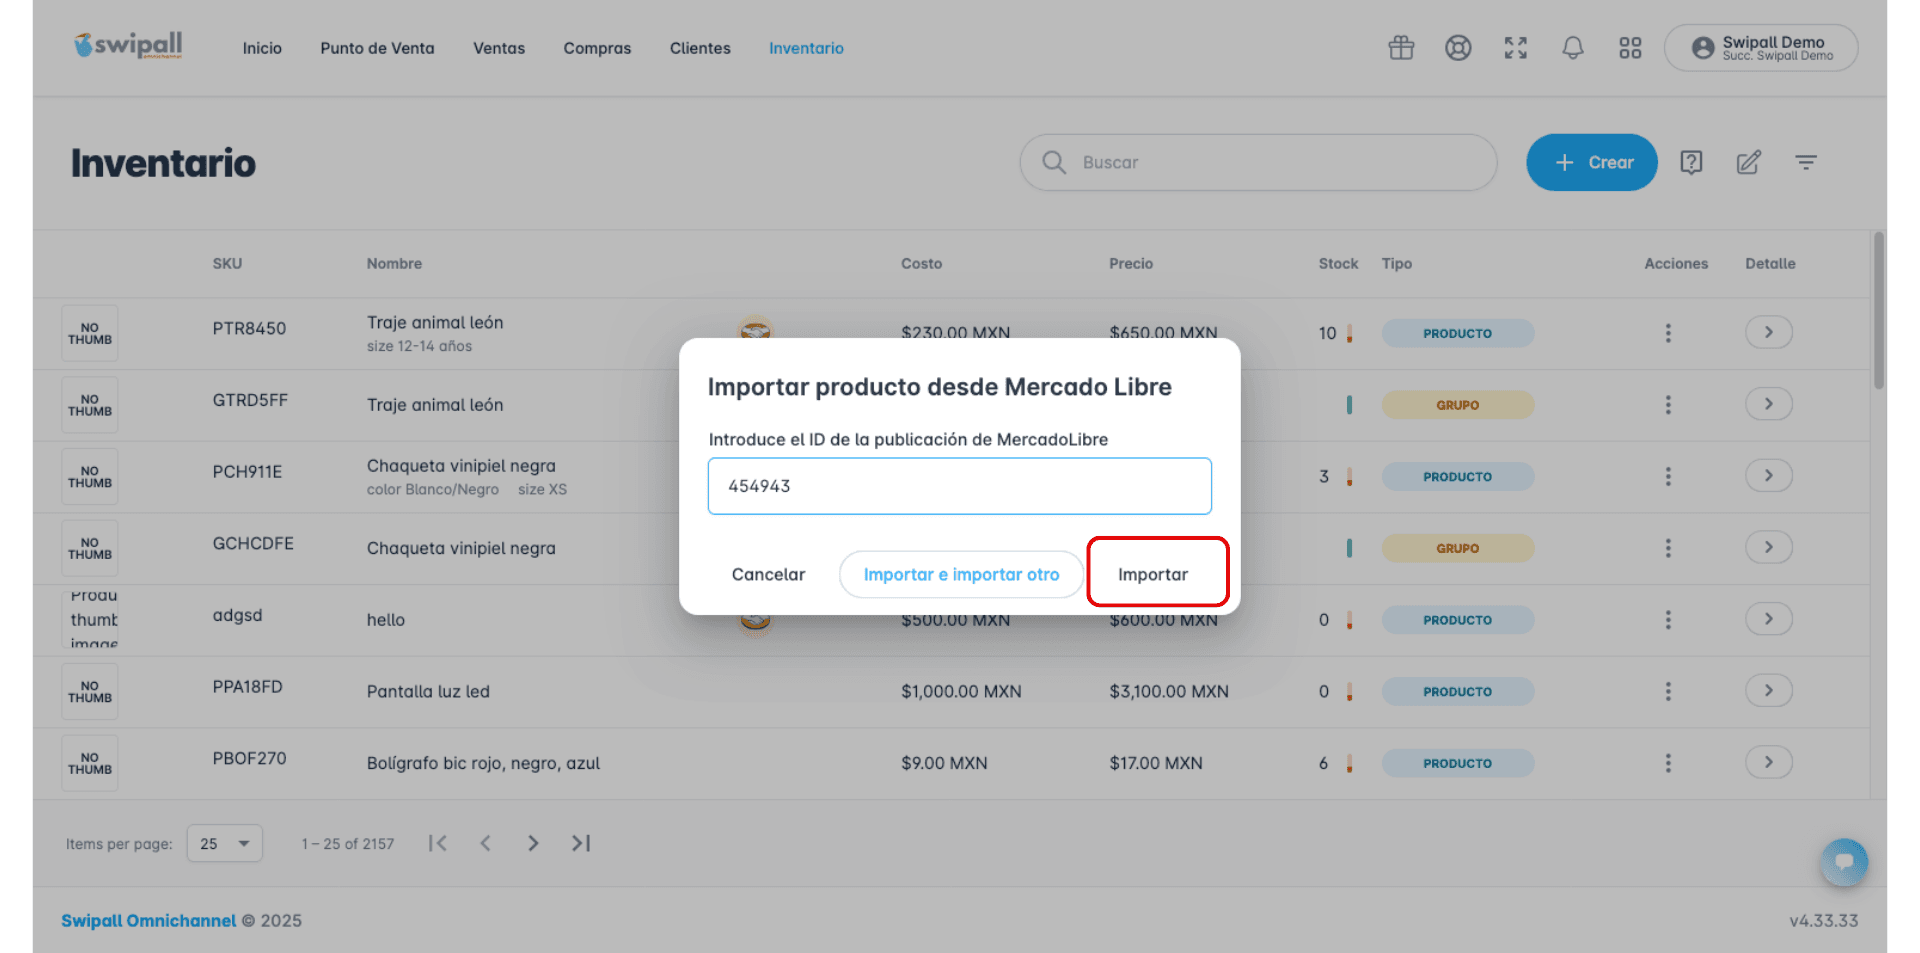This screenshot has height=953, width=1920.
Task: Go to next page of results
Action: pyautogui.click(x=533, y=843)
